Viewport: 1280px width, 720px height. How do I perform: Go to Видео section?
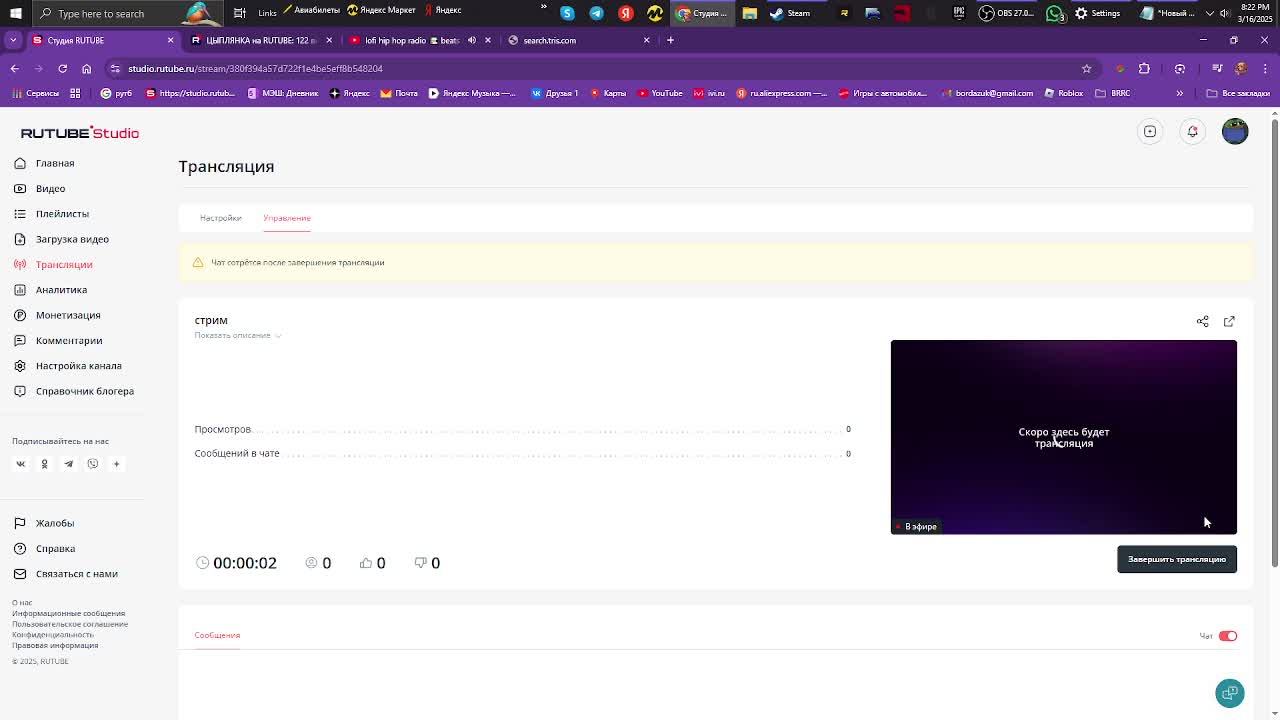[x=50, y=188]
